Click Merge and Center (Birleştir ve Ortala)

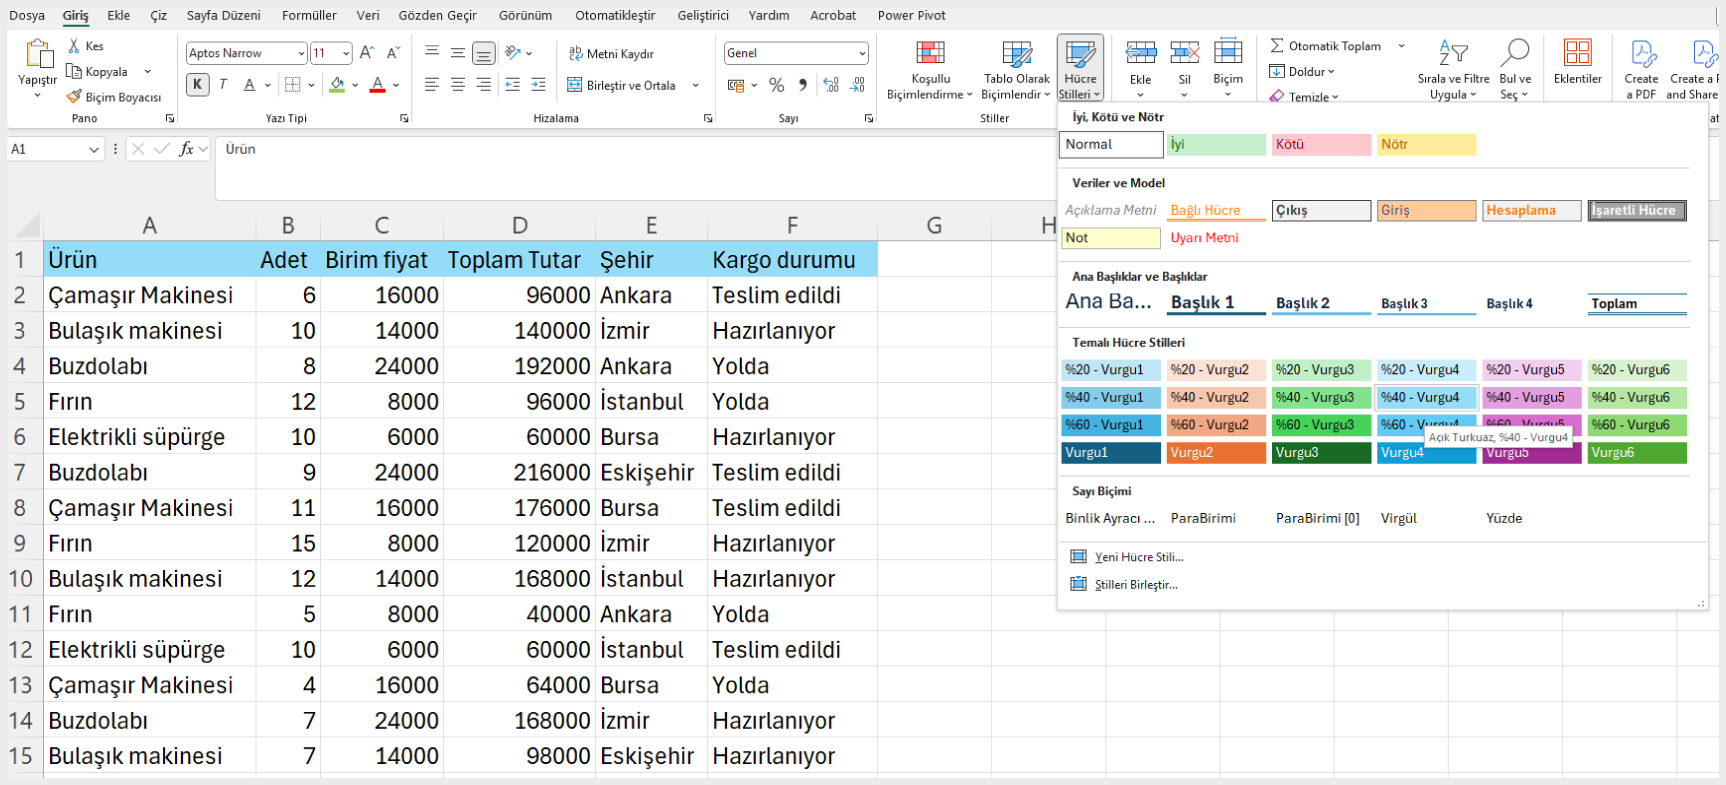(x=622, y=85)
